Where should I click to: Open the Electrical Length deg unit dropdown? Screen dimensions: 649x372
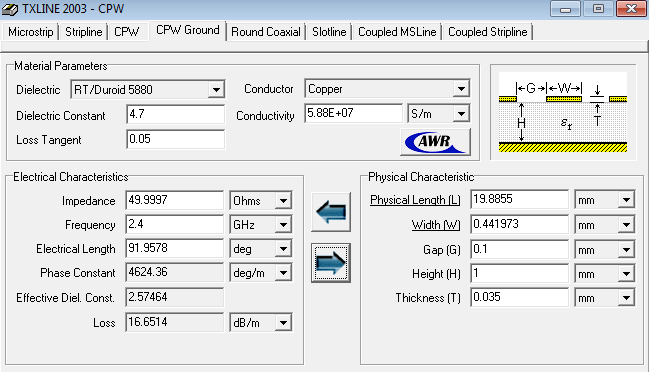(x=283, y=249)
